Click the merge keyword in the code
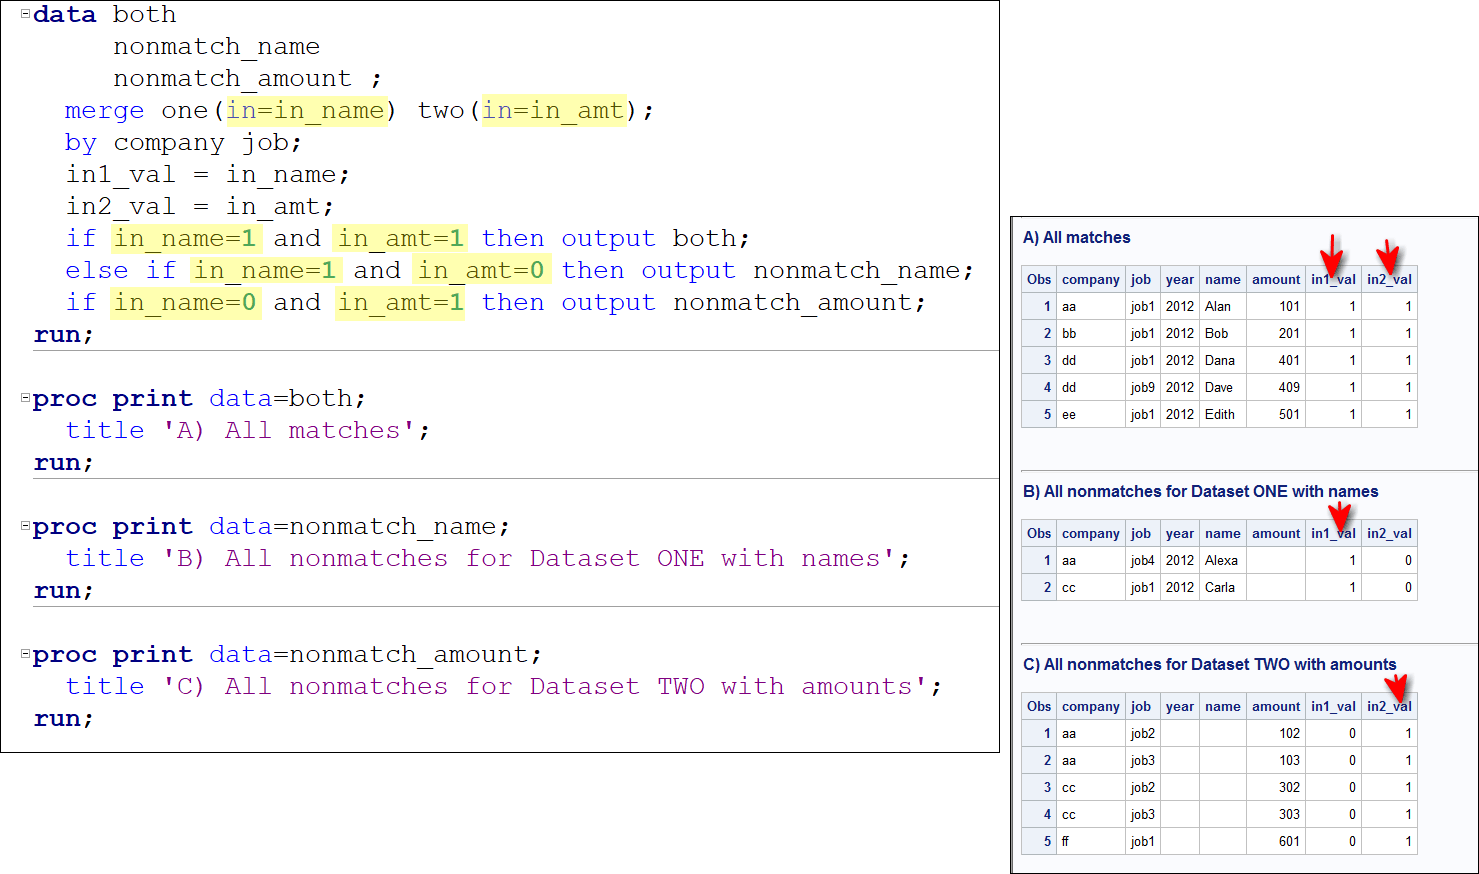The width and height of the screenshot is (1479, 874). (103, 110)
